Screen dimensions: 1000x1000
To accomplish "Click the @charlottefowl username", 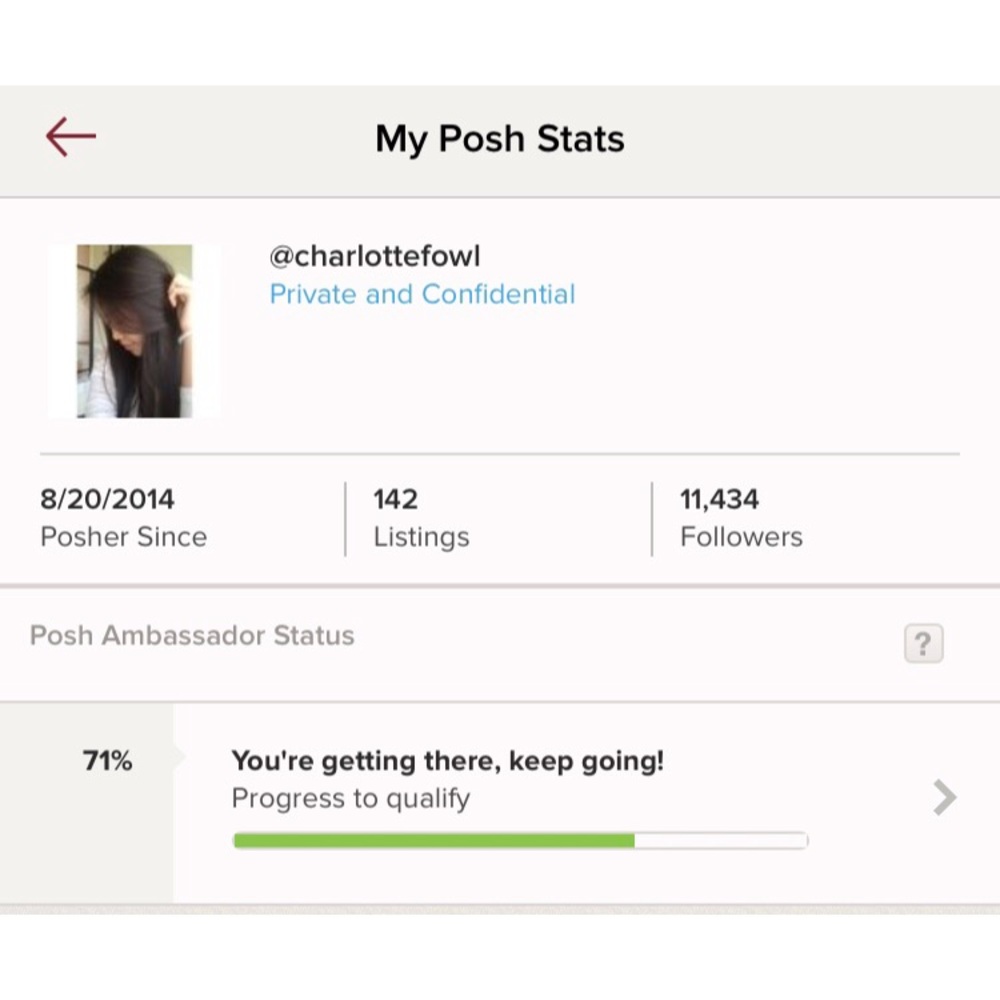I will (375, 256).
